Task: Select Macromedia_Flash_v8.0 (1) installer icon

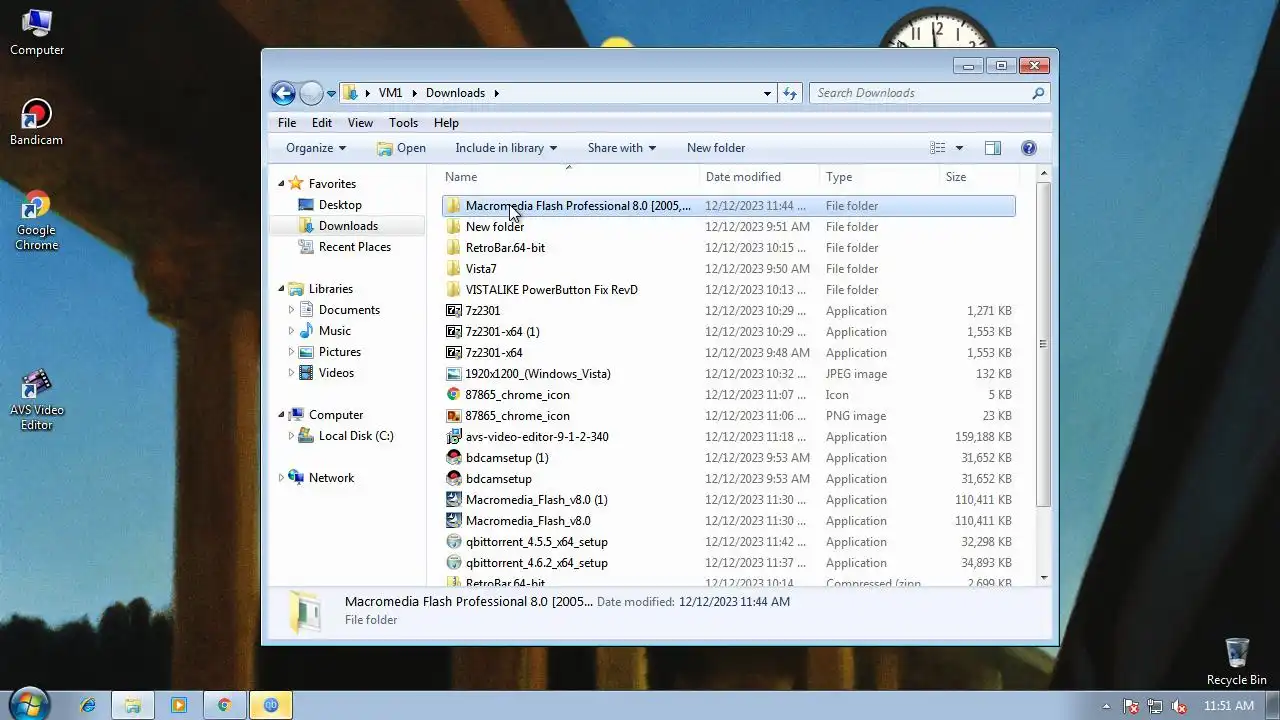Action: [x=454, y=500]
